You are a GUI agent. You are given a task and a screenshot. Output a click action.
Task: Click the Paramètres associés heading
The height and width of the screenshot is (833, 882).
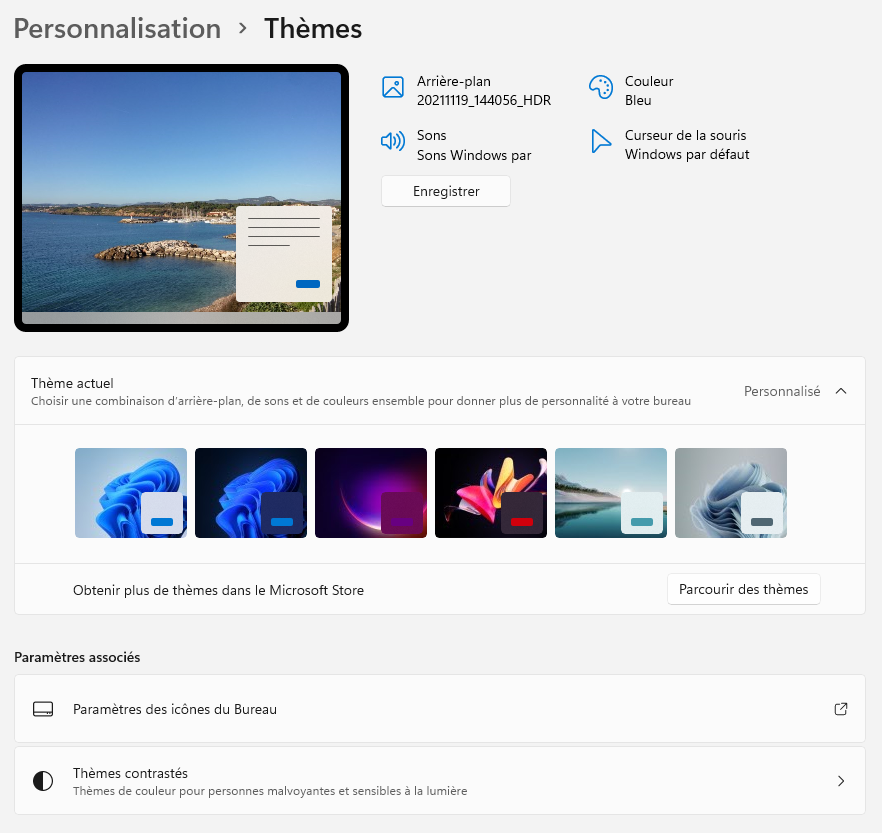point(77,657)
